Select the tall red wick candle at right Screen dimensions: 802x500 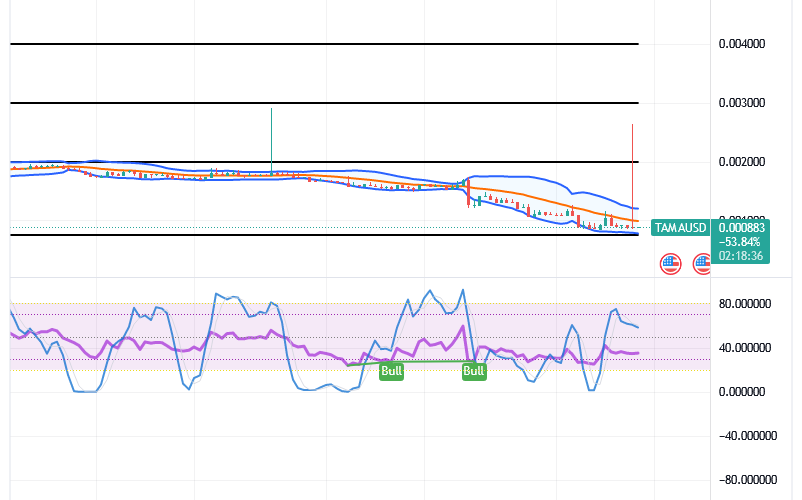click(633, 176)
